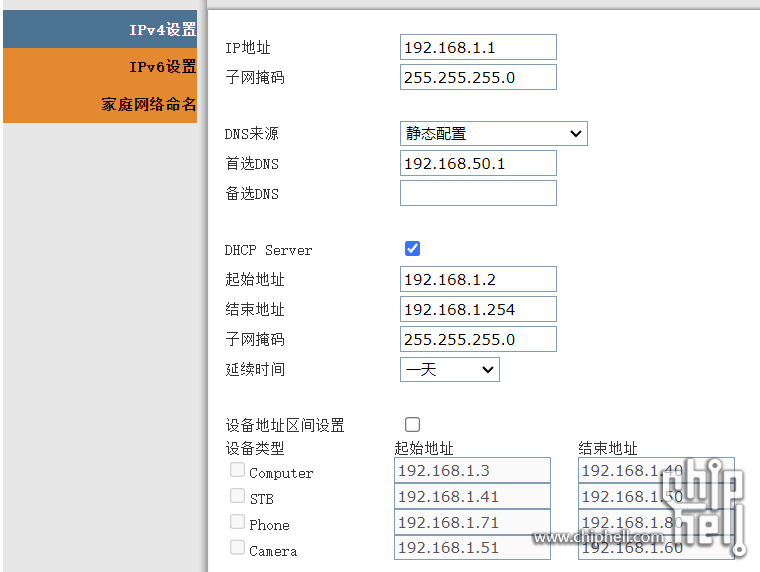Tick the Phone device type checkbox
The width and height of the screenshot is (760, 572).
click(237, 522)
